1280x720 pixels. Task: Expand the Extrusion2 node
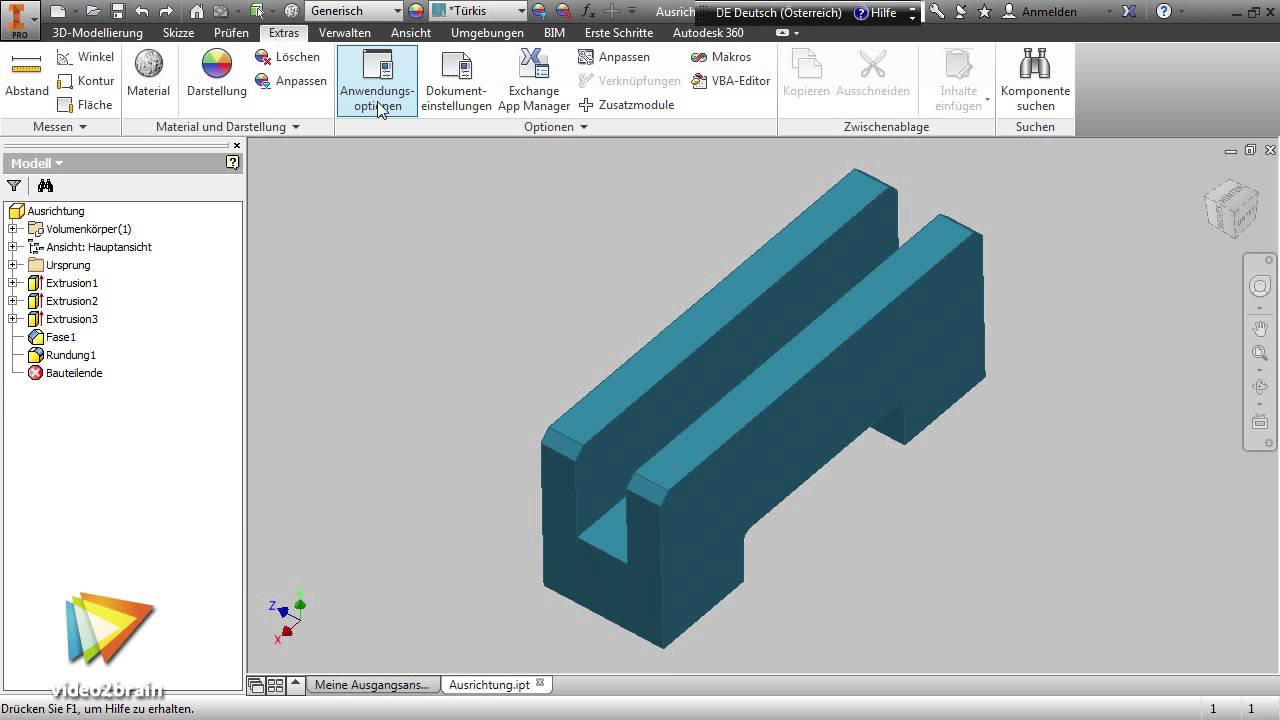13,301
